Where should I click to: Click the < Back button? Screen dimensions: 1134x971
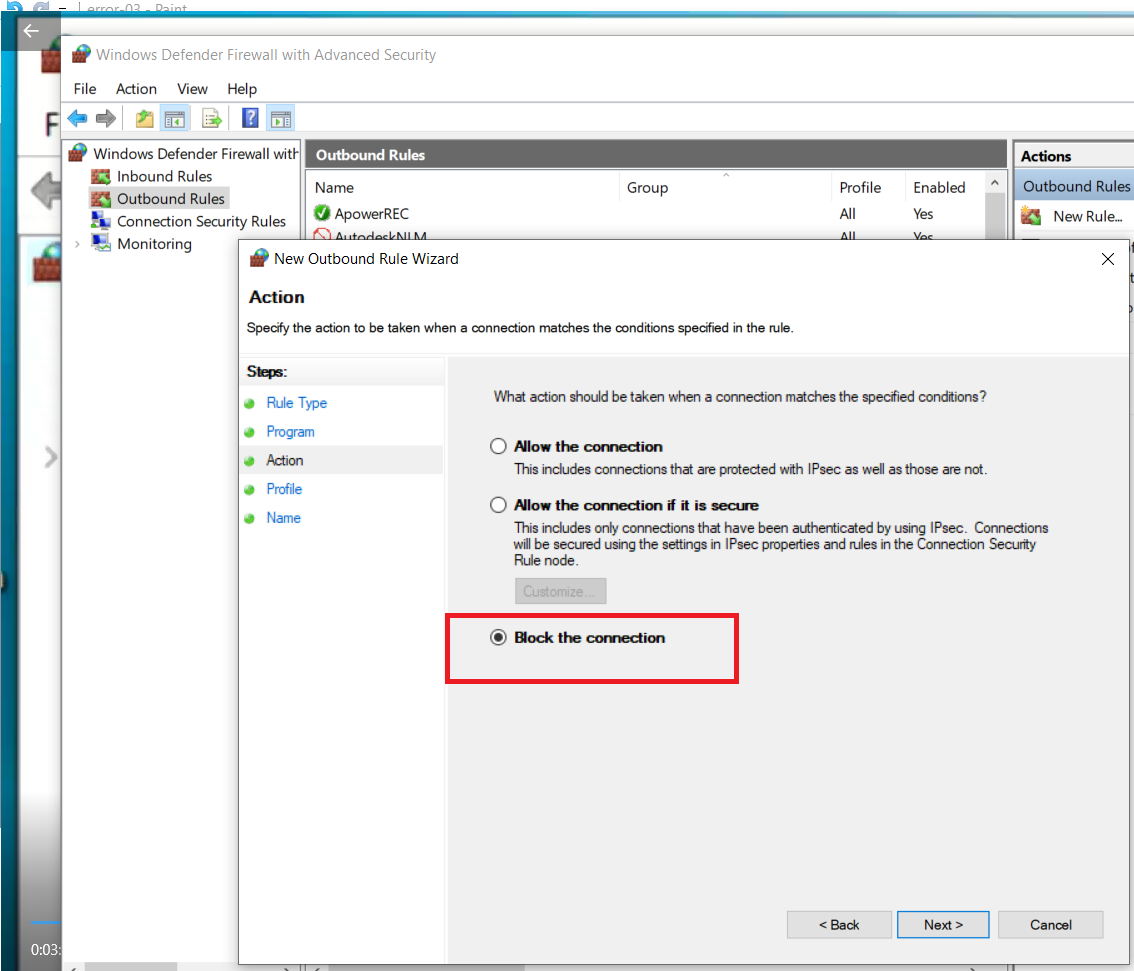(x=839, y=925)
